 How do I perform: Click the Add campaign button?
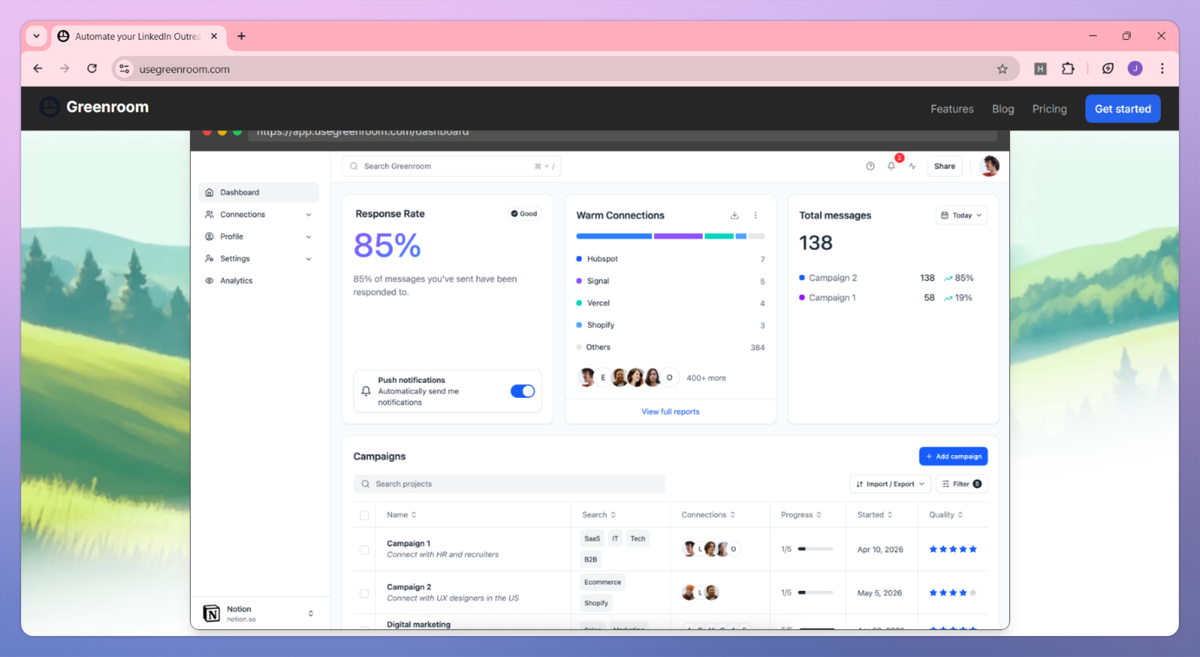coord(953,456)
